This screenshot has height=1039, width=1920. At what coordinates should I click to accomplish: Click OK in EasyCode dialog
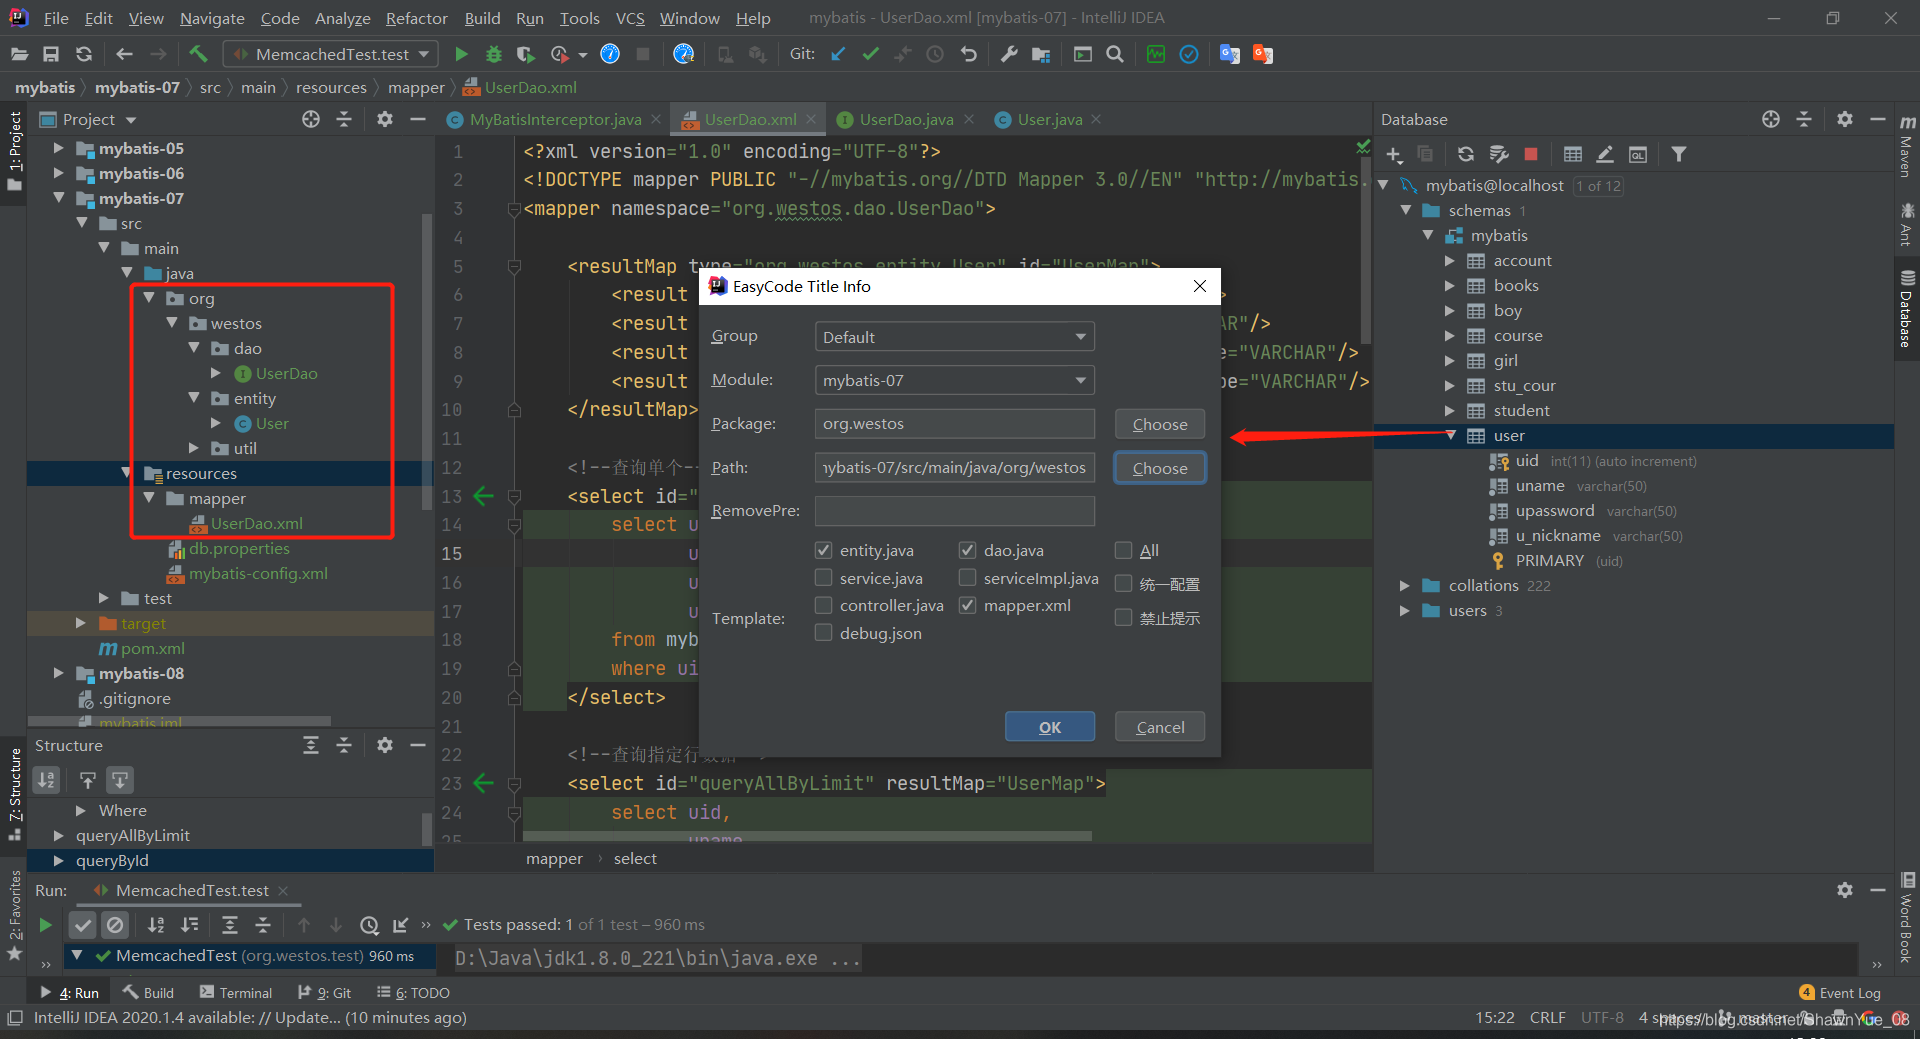[x=1050, y=727]
